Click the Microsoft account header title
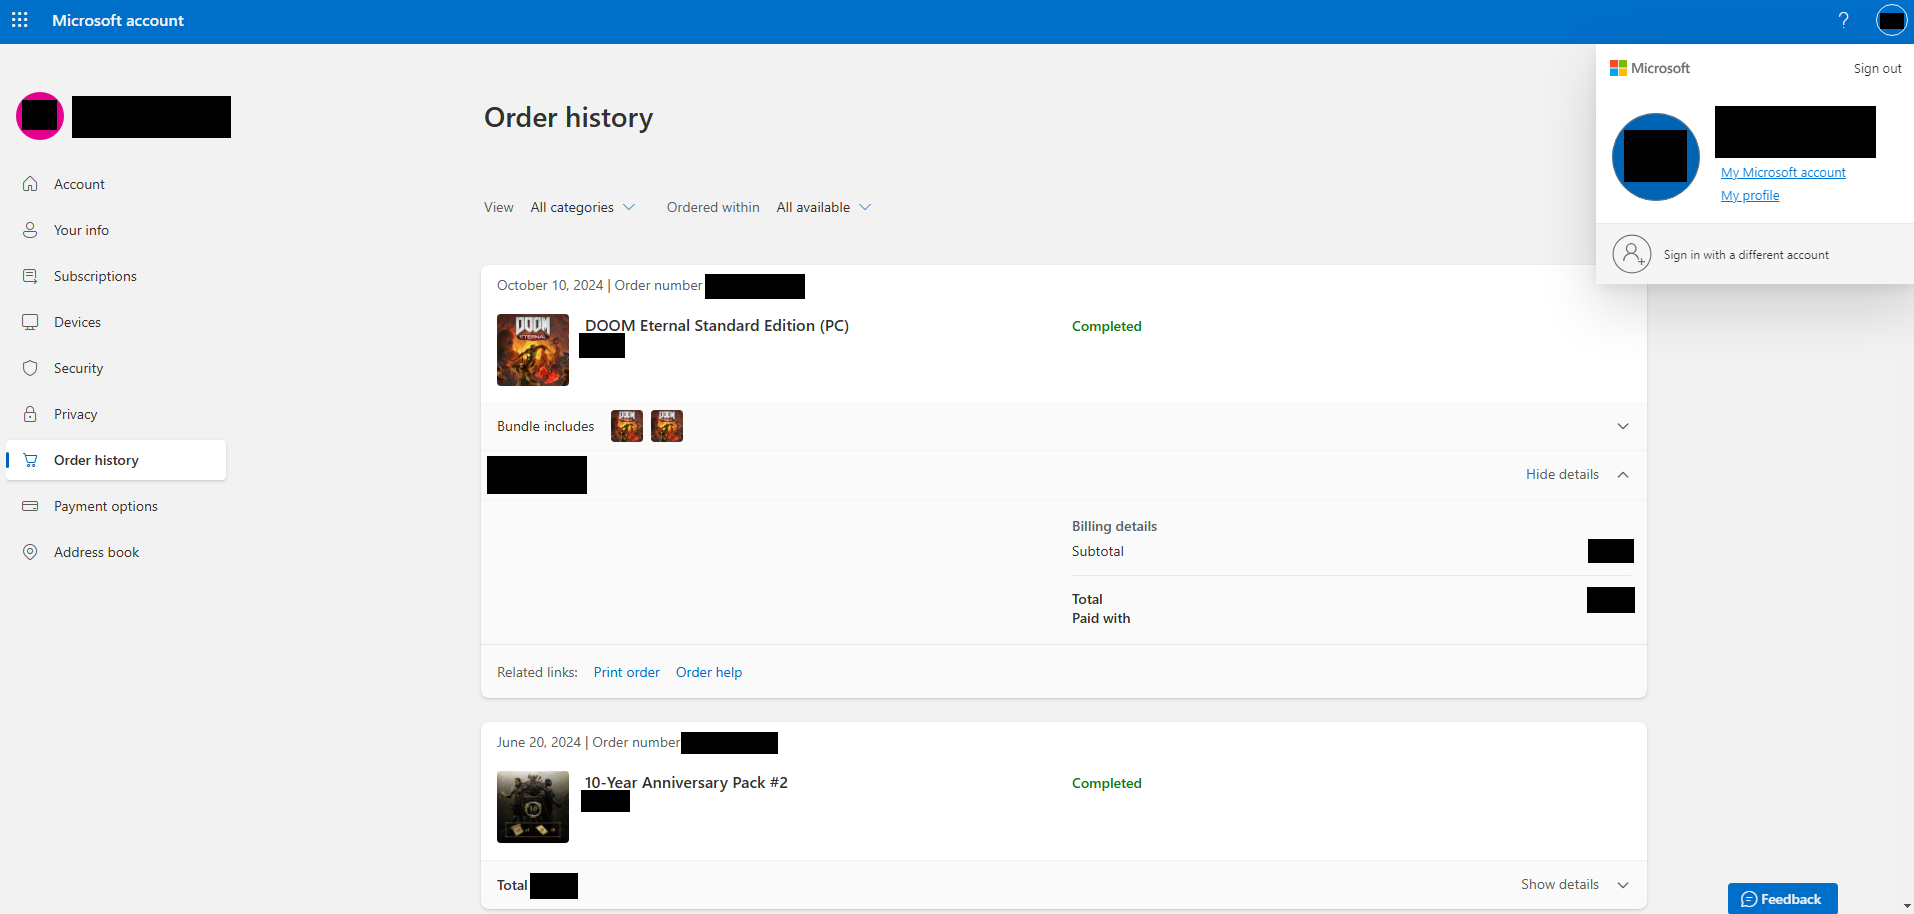The height and width of the screenshot is (914, 1914). click(x=118, y=20)
